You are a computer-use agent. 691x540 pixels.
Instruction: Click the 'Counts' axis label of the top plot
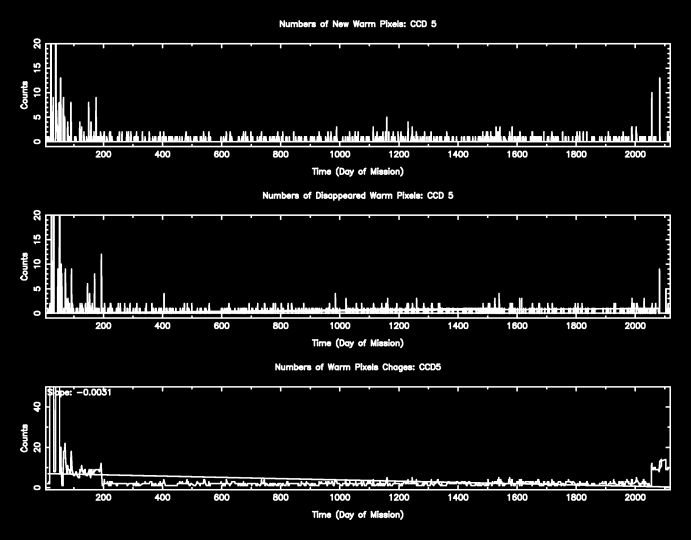coord(25,92)
